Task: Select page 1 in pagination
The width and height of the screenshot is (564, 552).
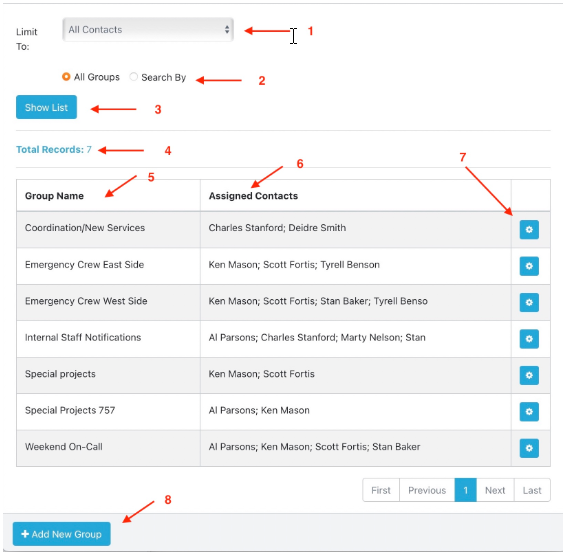Action: tap(465, 490)
